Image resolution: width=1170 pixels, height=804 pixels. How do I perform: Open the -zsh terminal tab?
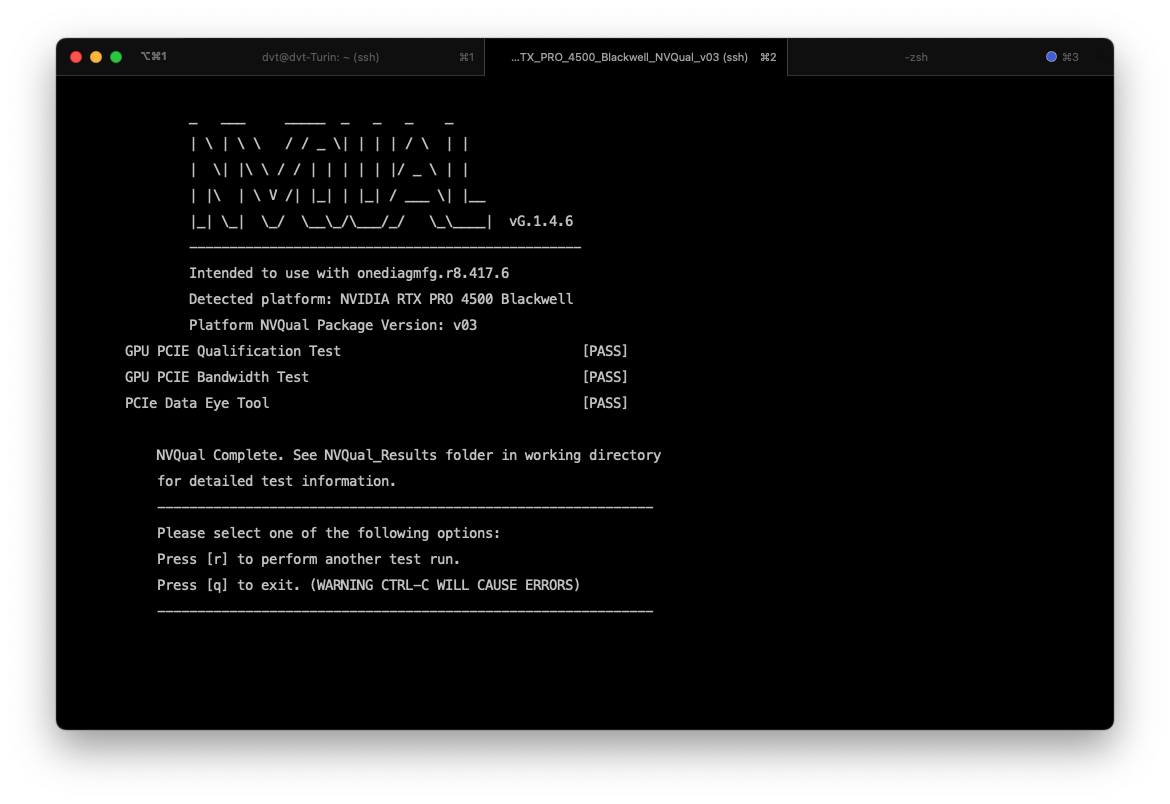pyautogui.click(x=915, y=57)
